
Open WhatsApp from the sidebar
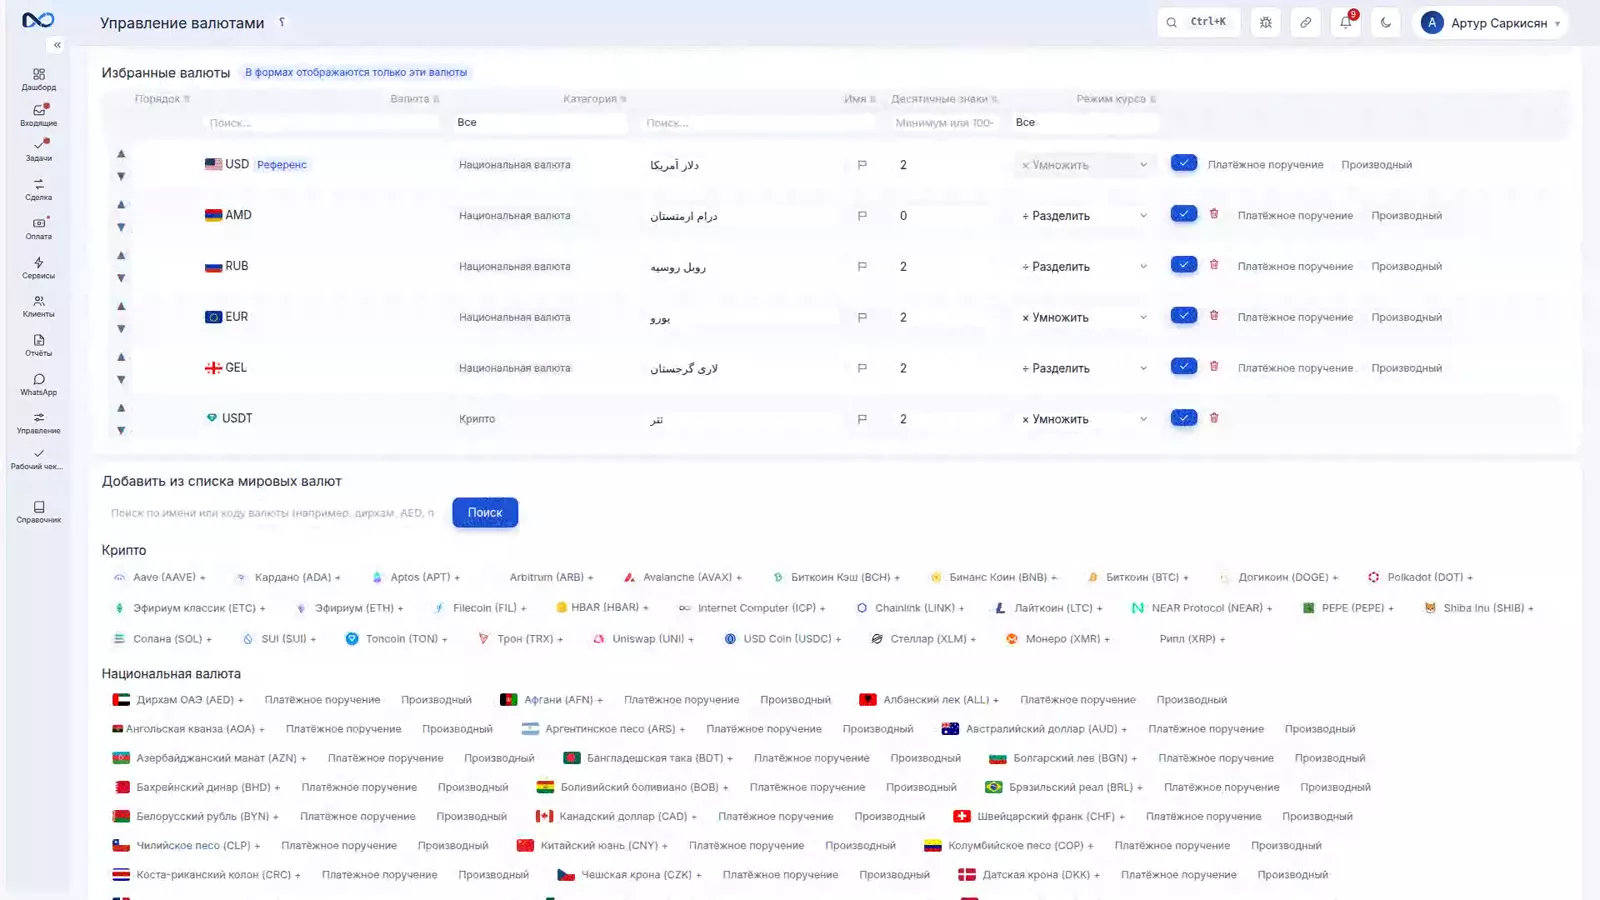click(x=39, y=384)
